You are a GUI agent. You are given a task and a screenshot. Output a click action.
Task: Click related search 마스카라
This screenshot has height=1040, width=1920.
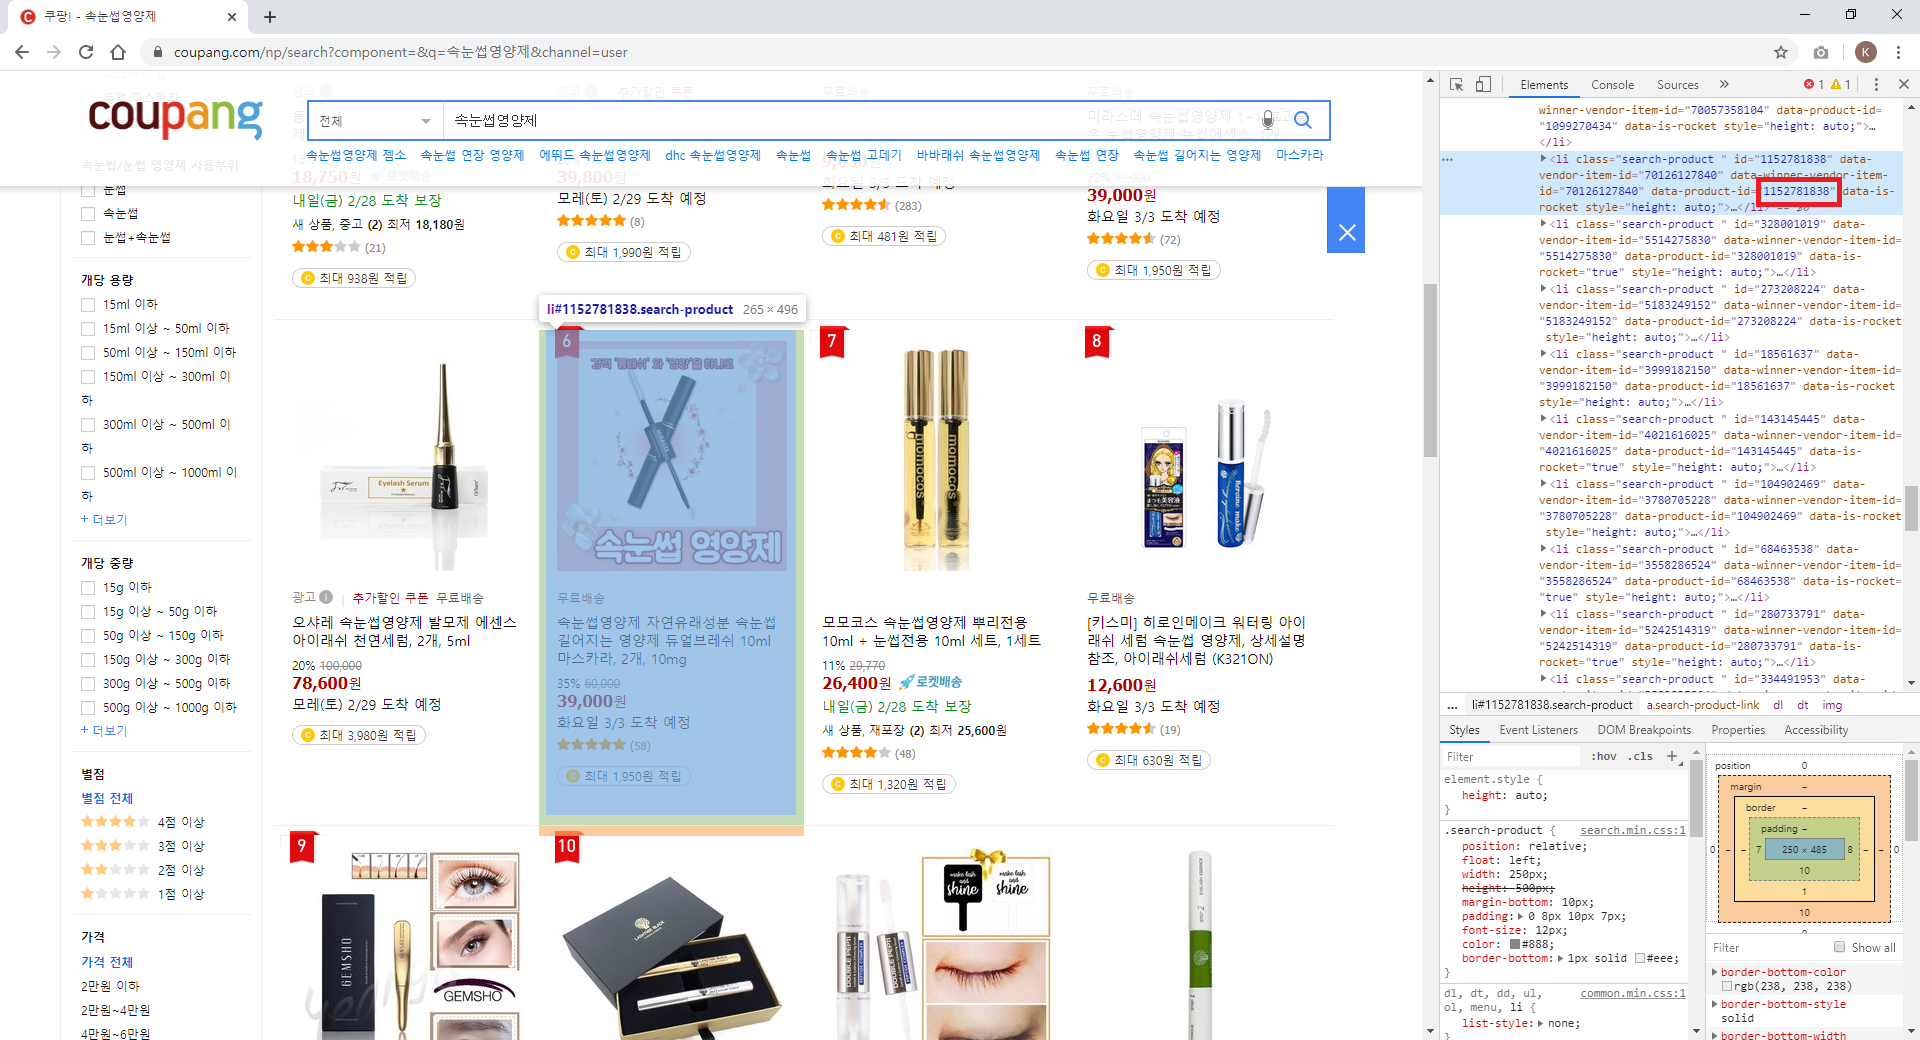(x=1299, y=155)
